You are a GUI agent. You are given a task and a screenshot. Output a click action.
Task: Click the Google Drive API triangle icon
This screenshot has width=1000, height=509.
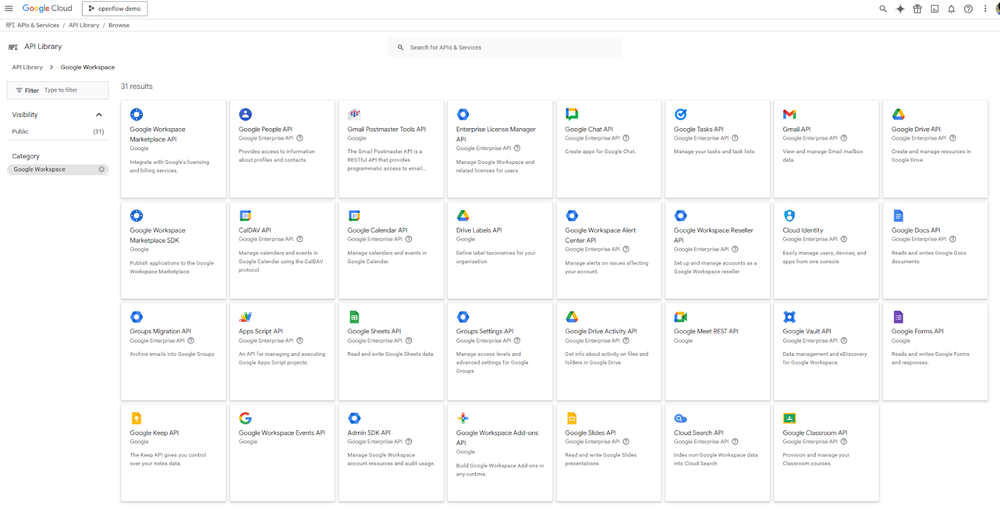898,115
